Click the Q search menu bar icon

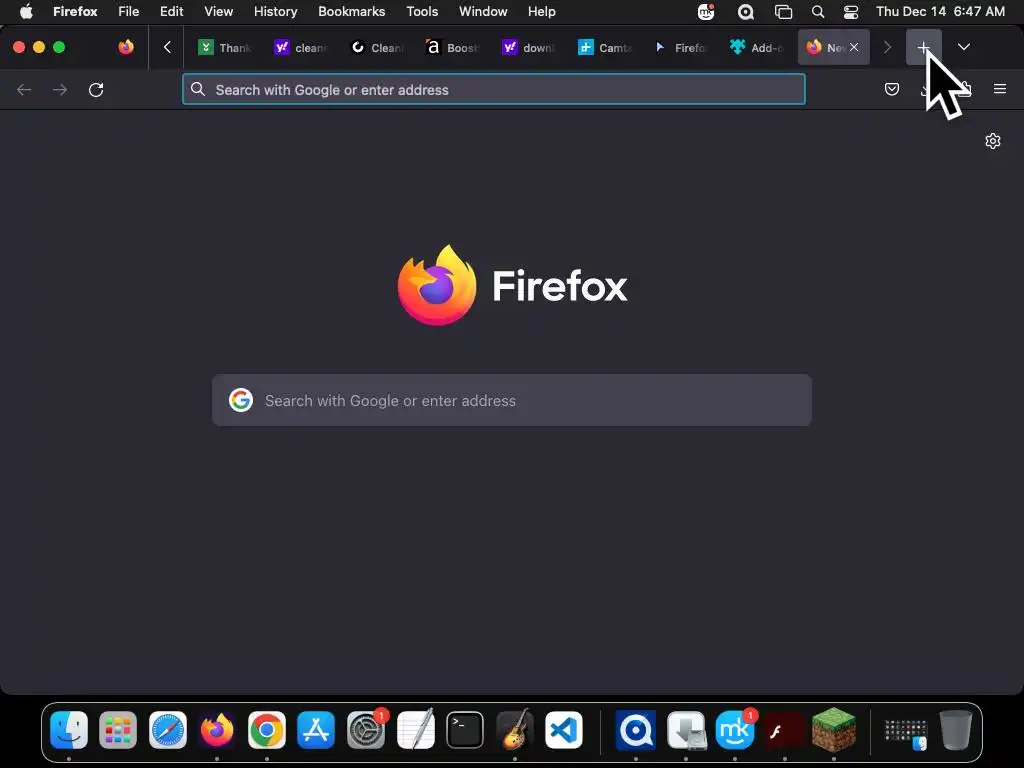[x=745, y=11]
